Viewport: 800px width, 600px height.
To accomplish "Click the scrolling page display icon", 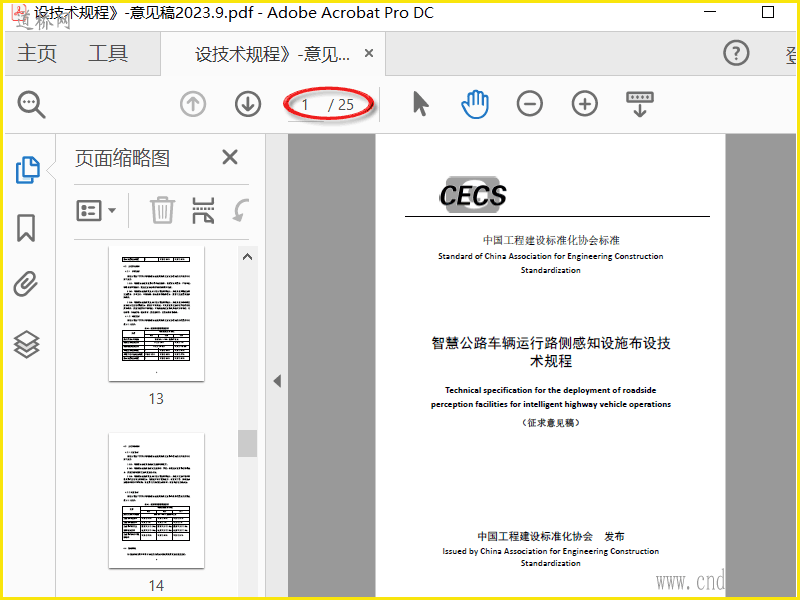I will click(640, 104).
